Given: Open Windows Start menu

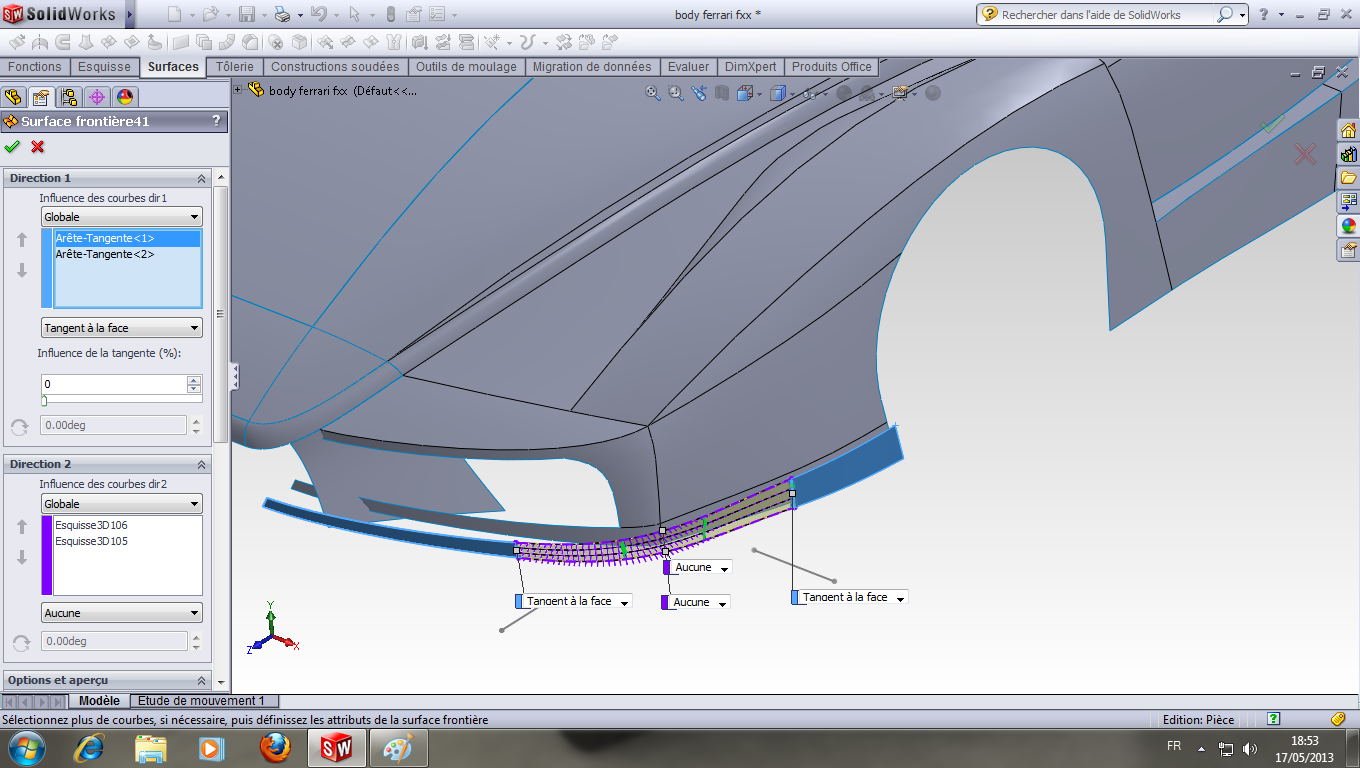Looking at the screenshot, I should (x=25, y=747).
